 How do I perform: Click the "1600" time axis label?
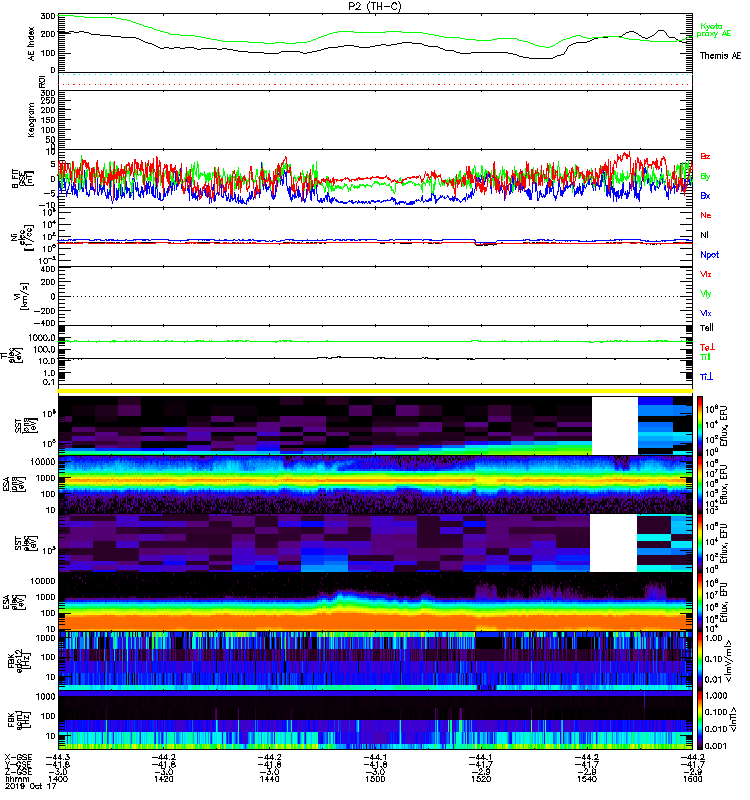(x=692, y=779)
